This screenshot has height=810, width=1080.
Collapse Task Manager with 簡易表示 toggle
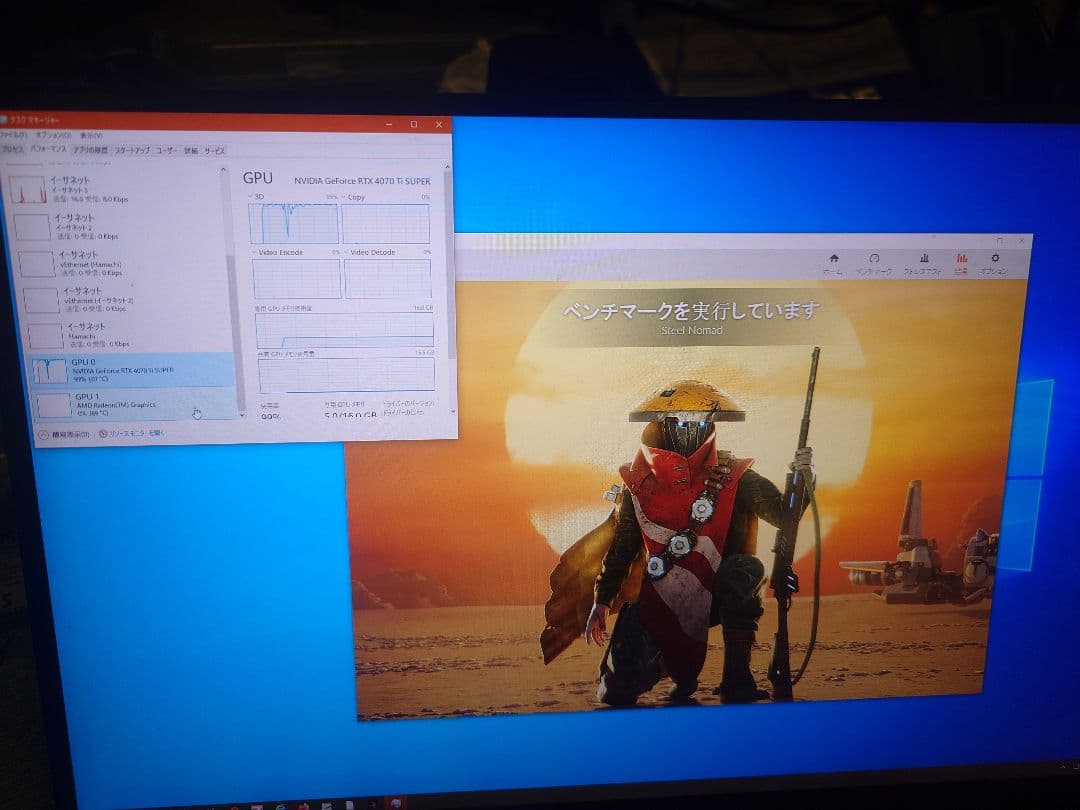(x=43, y=434)
